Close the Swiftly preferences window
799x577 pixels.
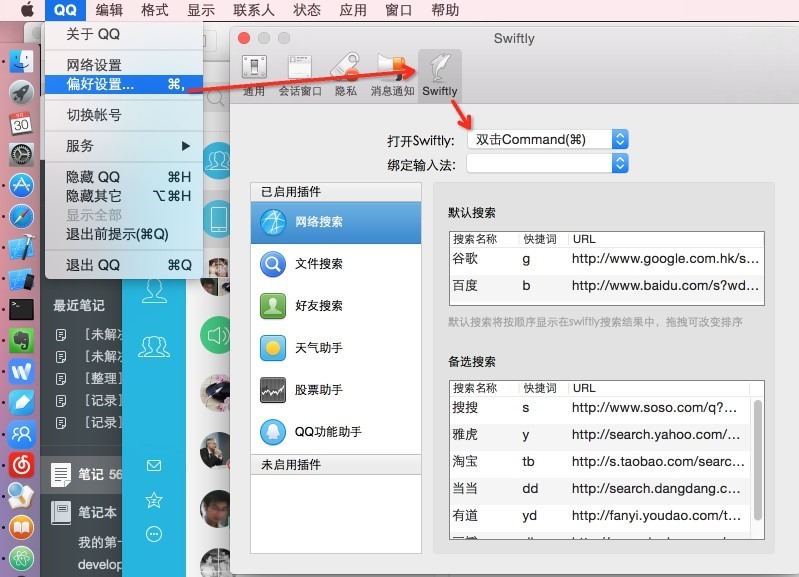tap(244, 38)
